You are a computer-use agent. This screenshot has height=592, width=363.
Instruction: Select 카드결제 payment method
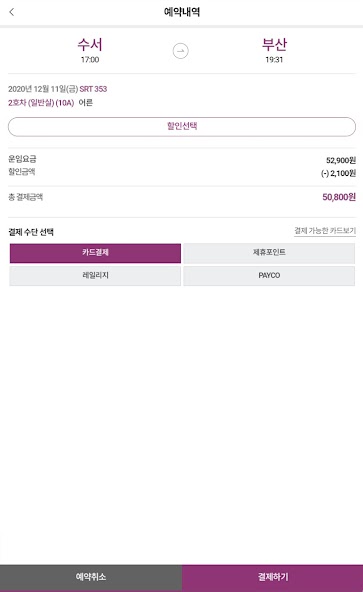point(95,253)
